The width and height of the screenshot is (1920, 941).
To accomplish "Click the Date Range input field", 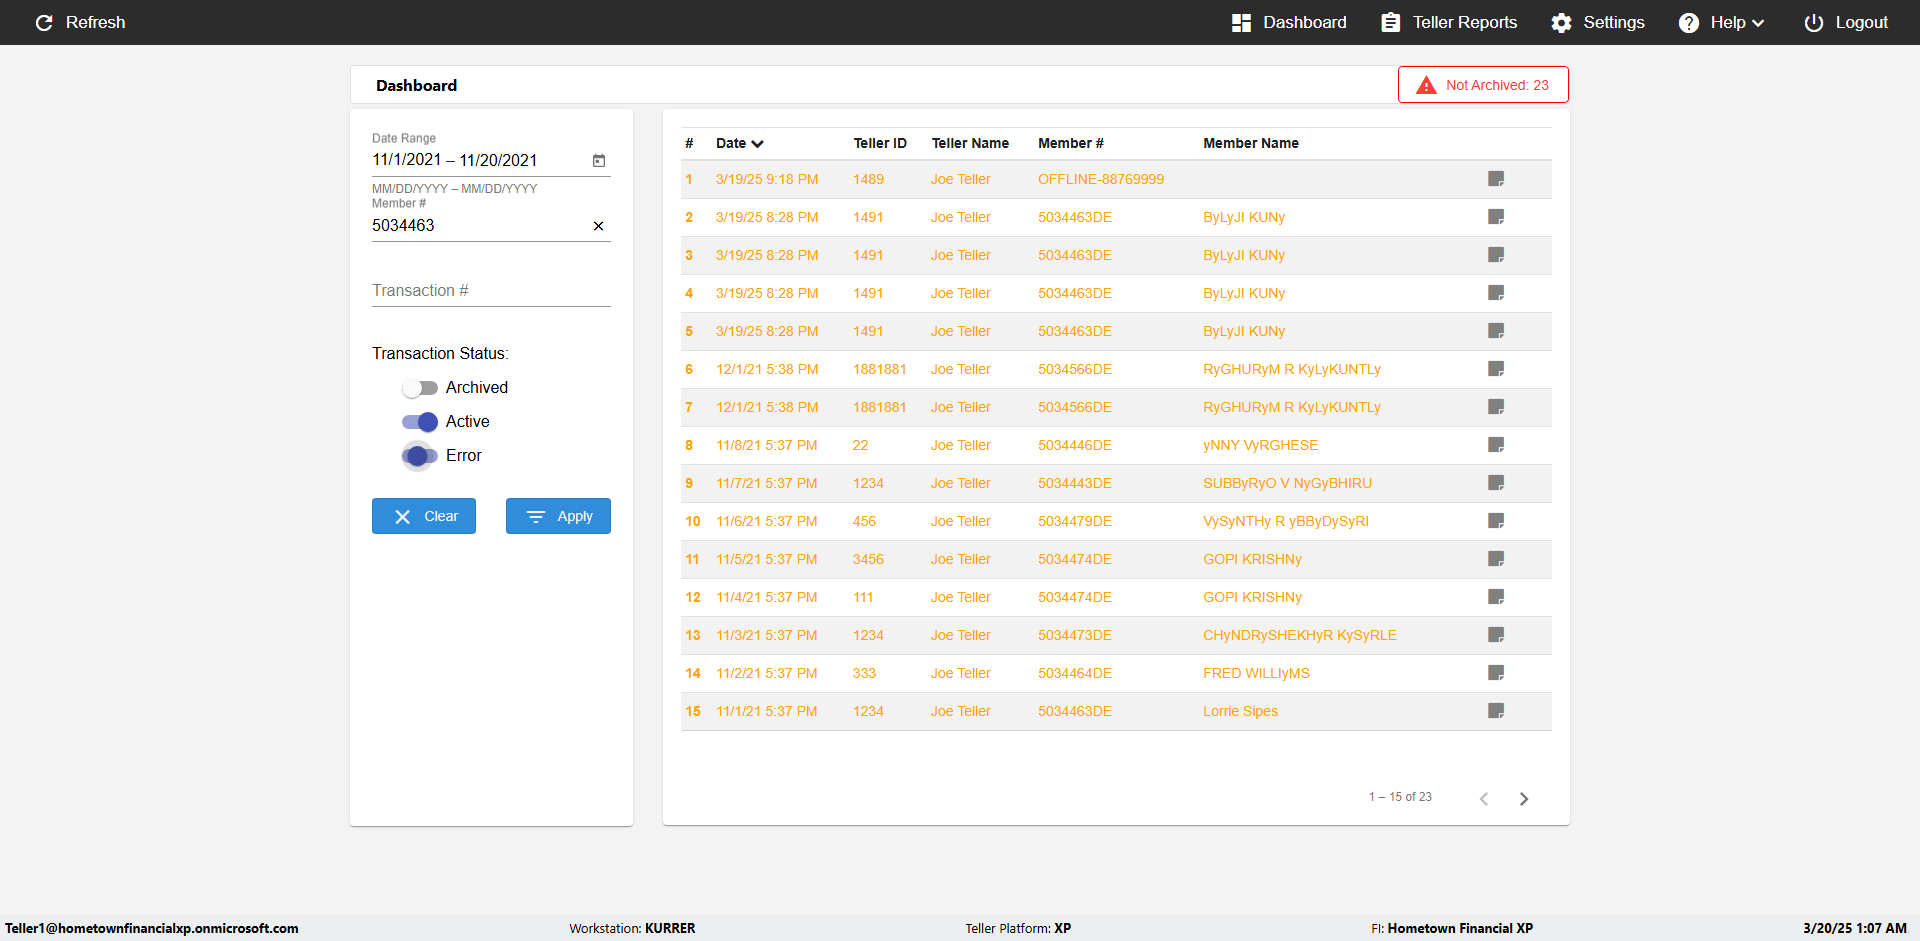I will [479, 160].
